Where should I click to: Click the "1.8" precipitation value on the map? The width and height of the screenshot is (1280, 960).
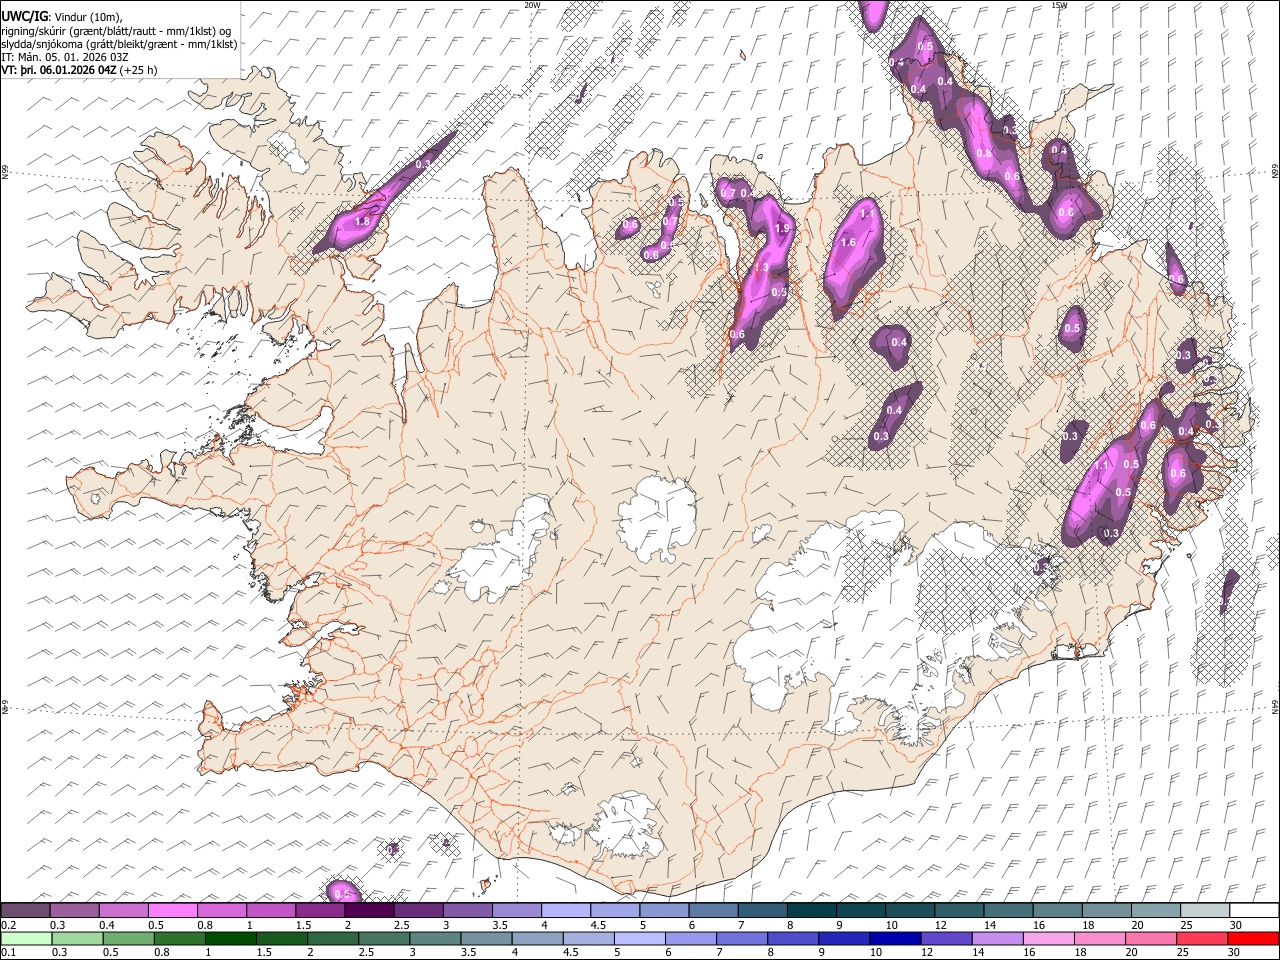362,222
